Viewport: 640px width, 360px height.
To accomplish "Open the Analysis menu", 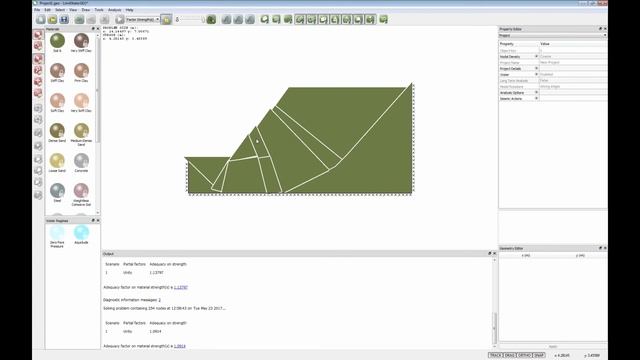I will tap(115, 9).
